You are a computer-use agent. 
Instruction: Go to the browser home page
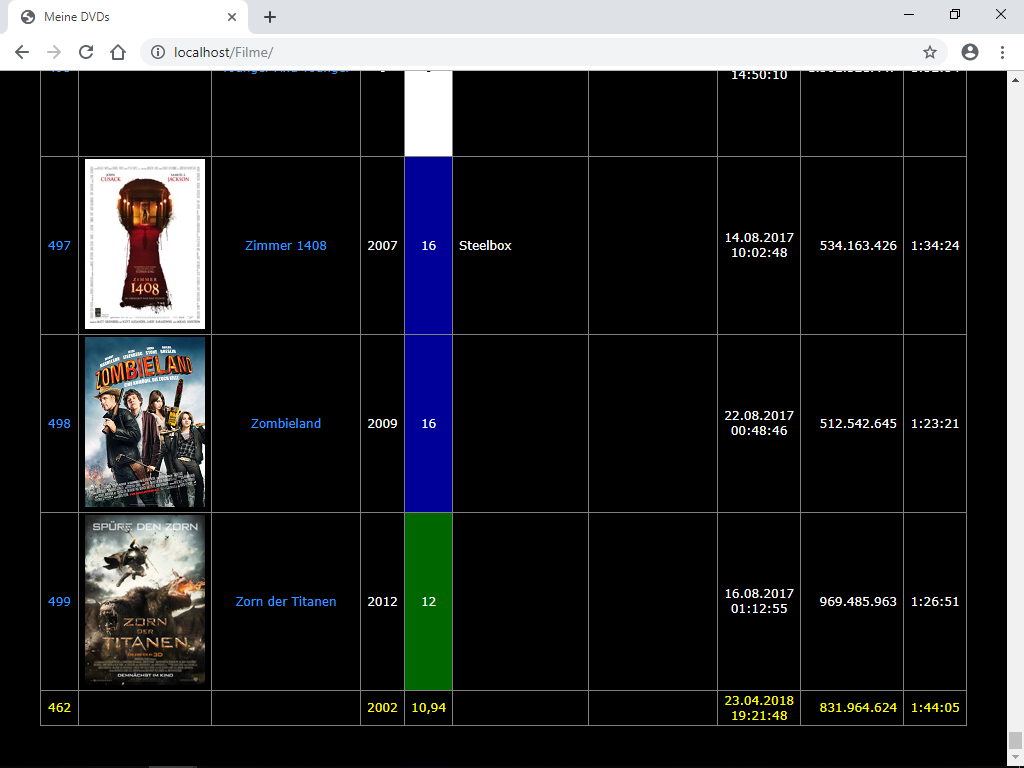tap(118, 52)
